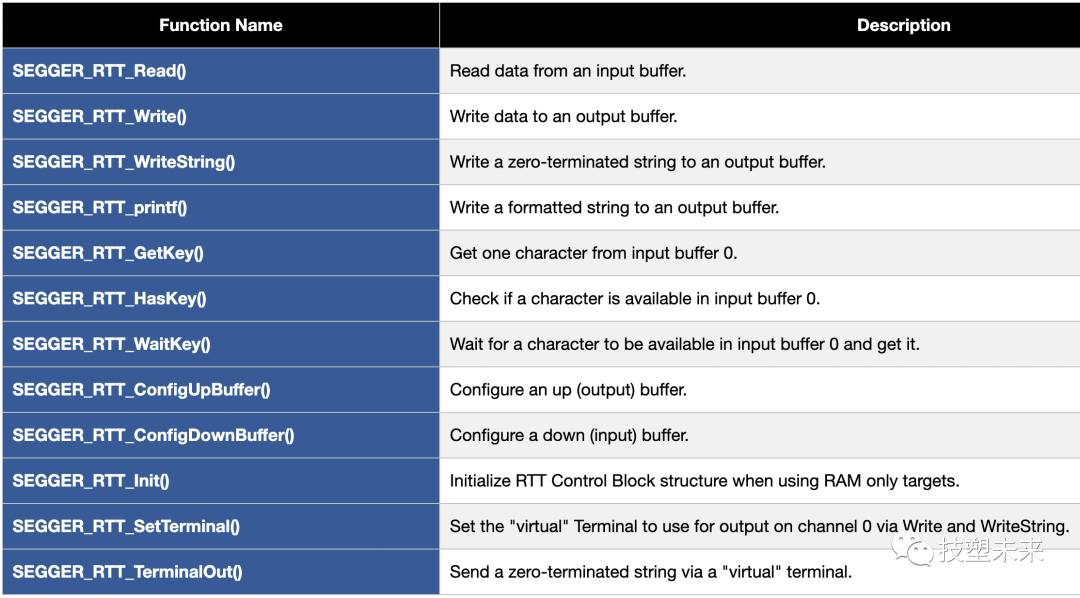Select the SEGGER_RTT_ConfigUpBuffer() function cell
The width and height of the screenshot is (1080, 598).
click(x=221, y=389)
